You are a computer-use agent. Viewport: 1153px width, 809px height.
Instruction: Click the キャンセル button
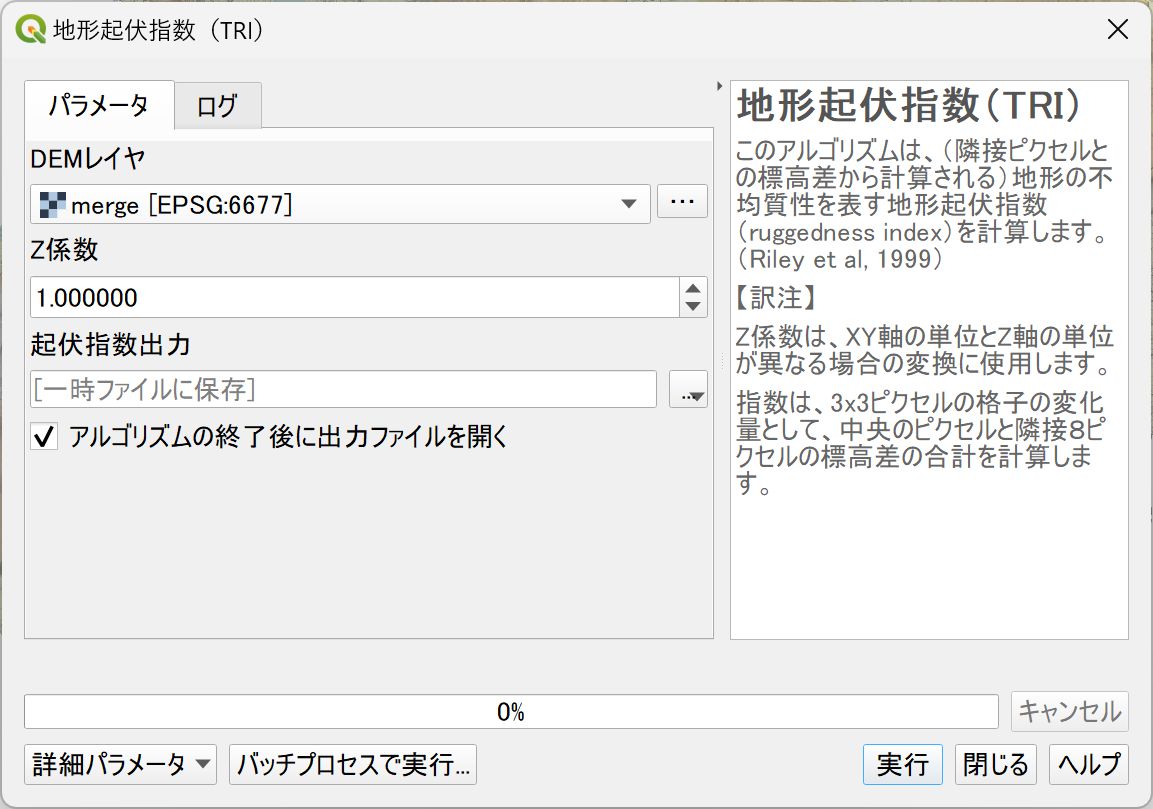(1069, 711)
